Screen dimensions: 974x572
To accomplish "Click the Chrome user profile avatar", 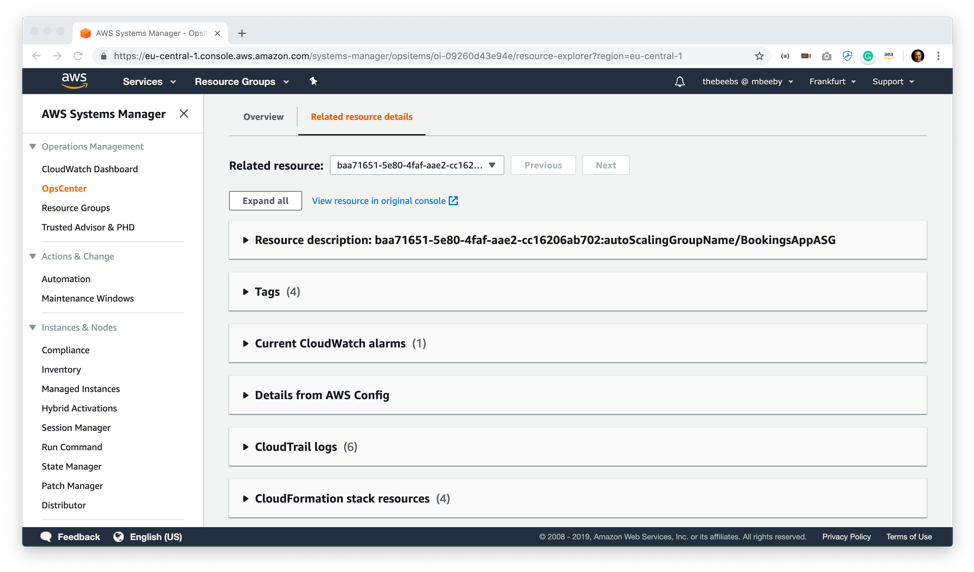I will 917,56.
